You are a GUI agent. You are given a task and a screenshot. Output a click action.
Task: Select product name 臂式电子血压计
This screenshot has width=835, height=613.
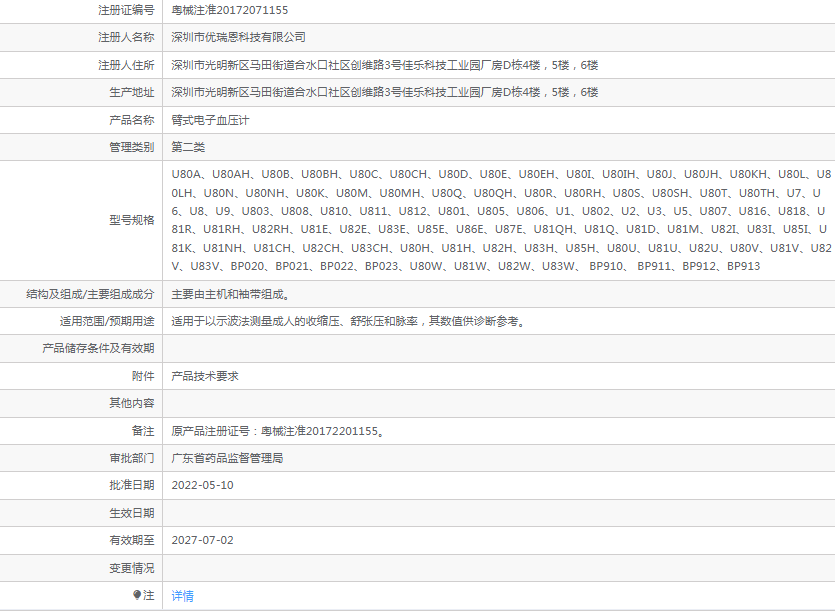pyautogui.click(x=210, y=120)
